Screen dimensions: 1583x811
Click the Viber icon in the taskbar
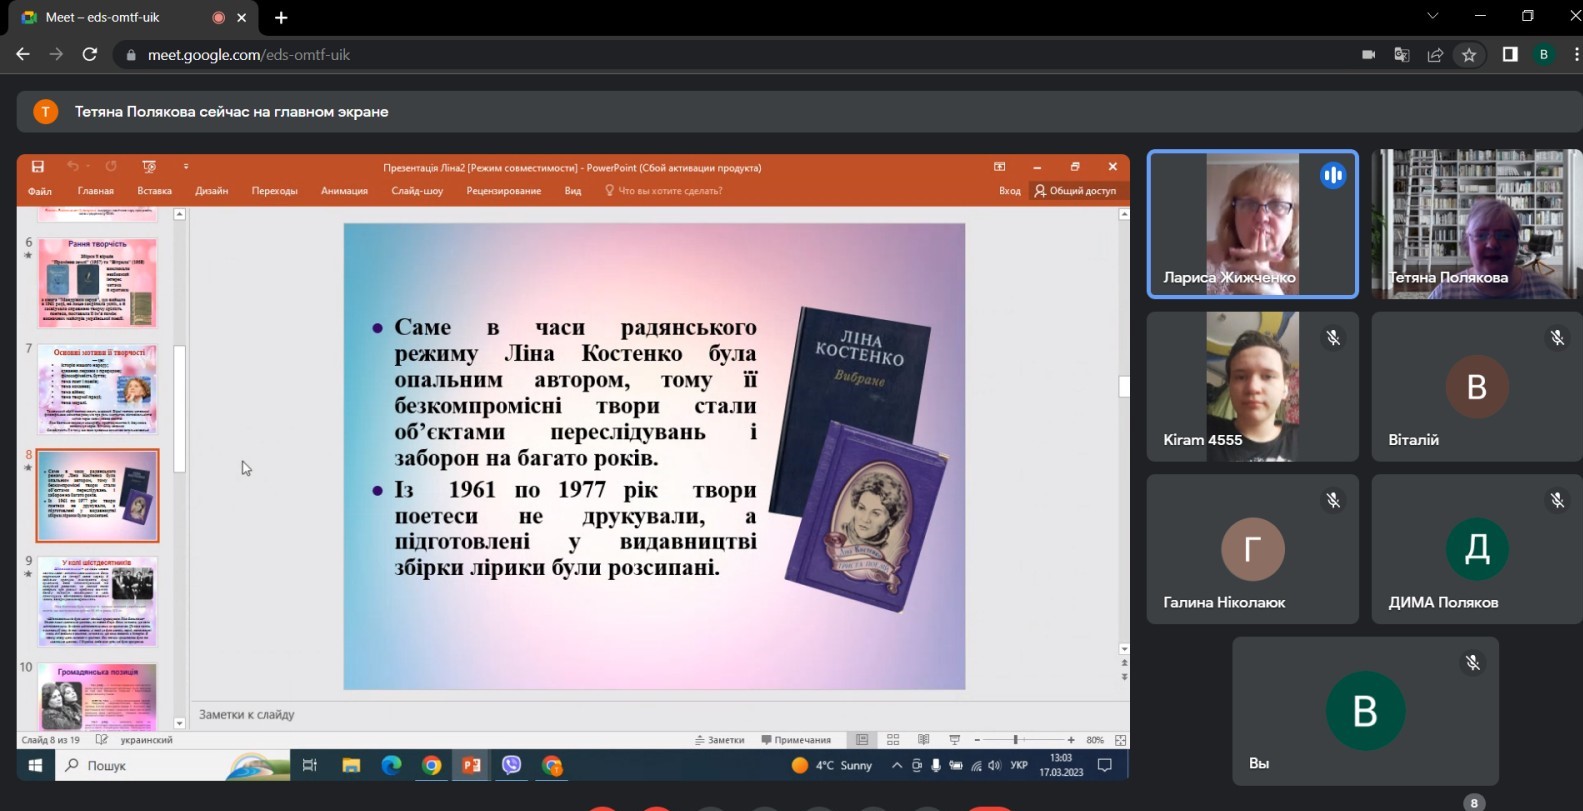511,766
